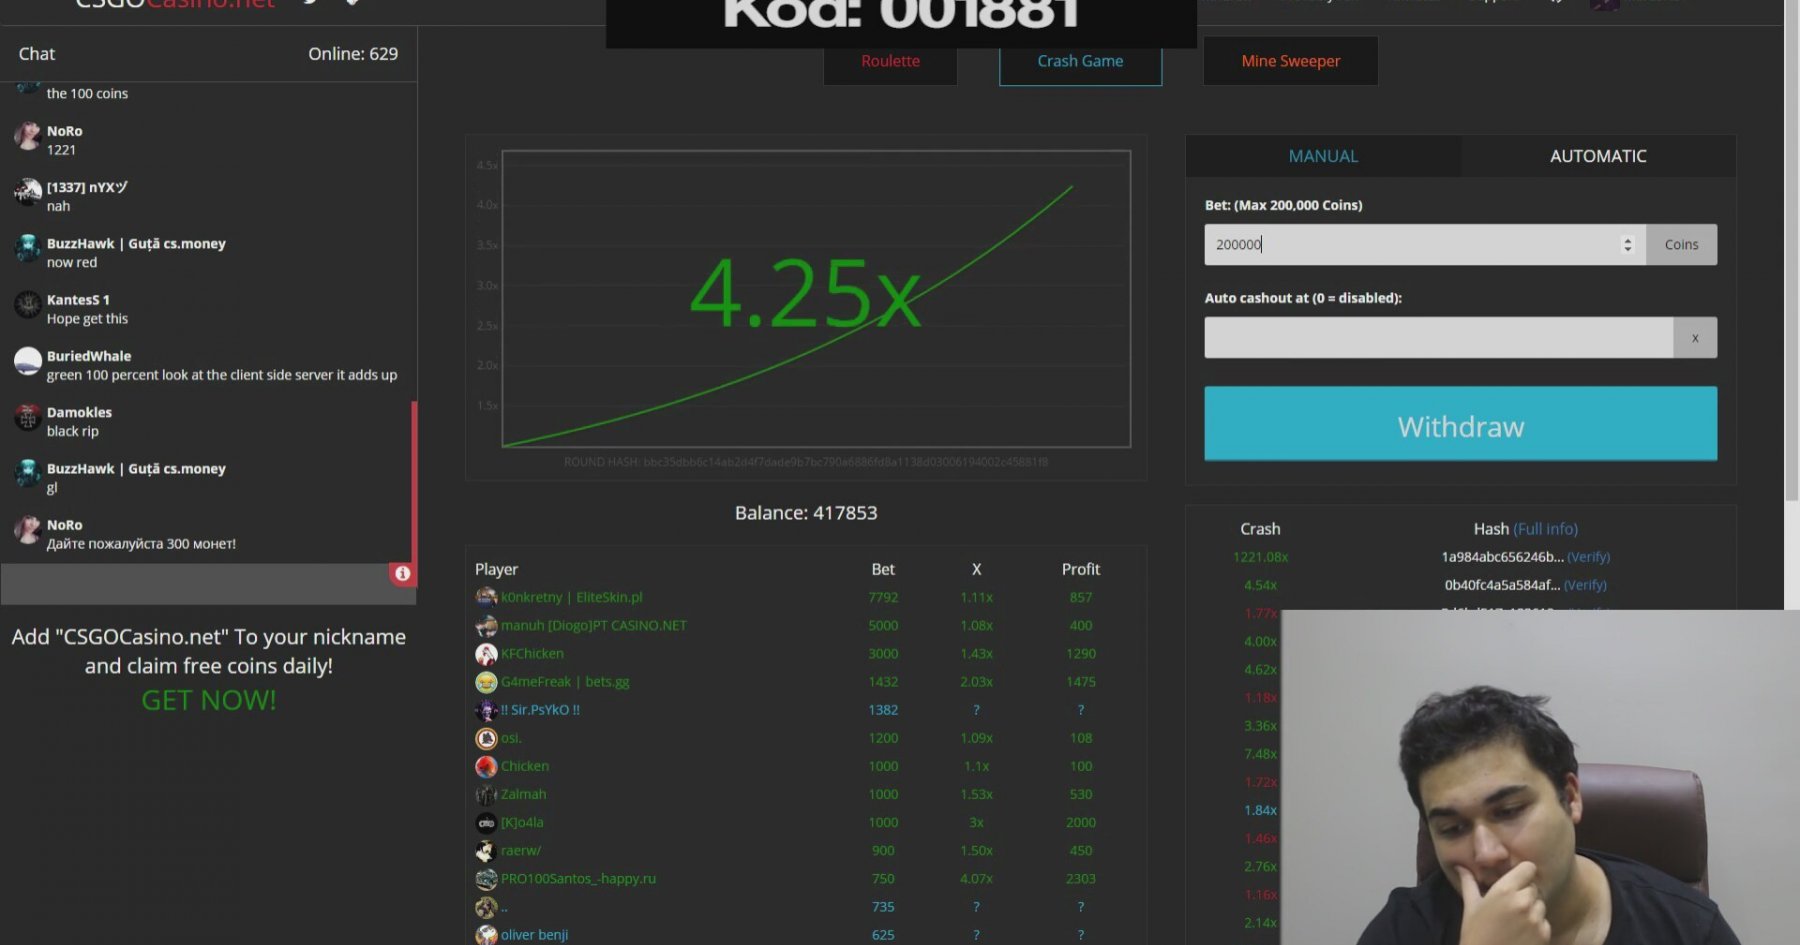1800x945 pixels.
Task: Switch to the Roulette game tab
Action: [x=890, y=61]
